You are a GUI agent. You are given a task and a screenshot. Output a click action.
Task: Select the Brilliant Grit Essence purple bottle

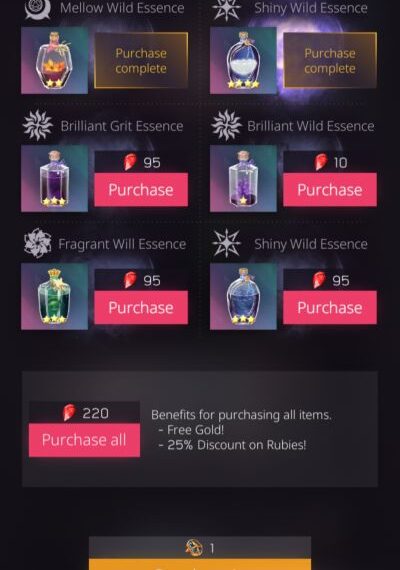coord(55,178)
